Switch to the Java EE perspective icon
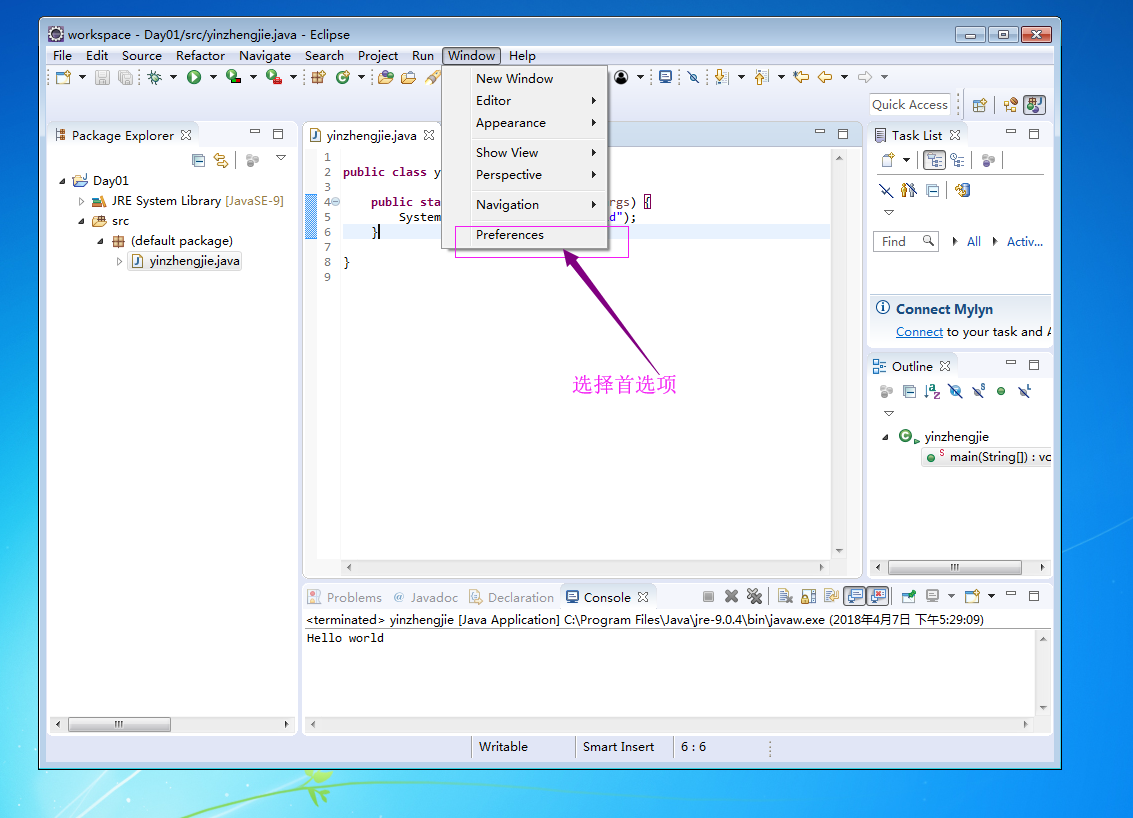Image resolution: width=1133 pixels, height=818 pixels. [x=1010, y=106]
